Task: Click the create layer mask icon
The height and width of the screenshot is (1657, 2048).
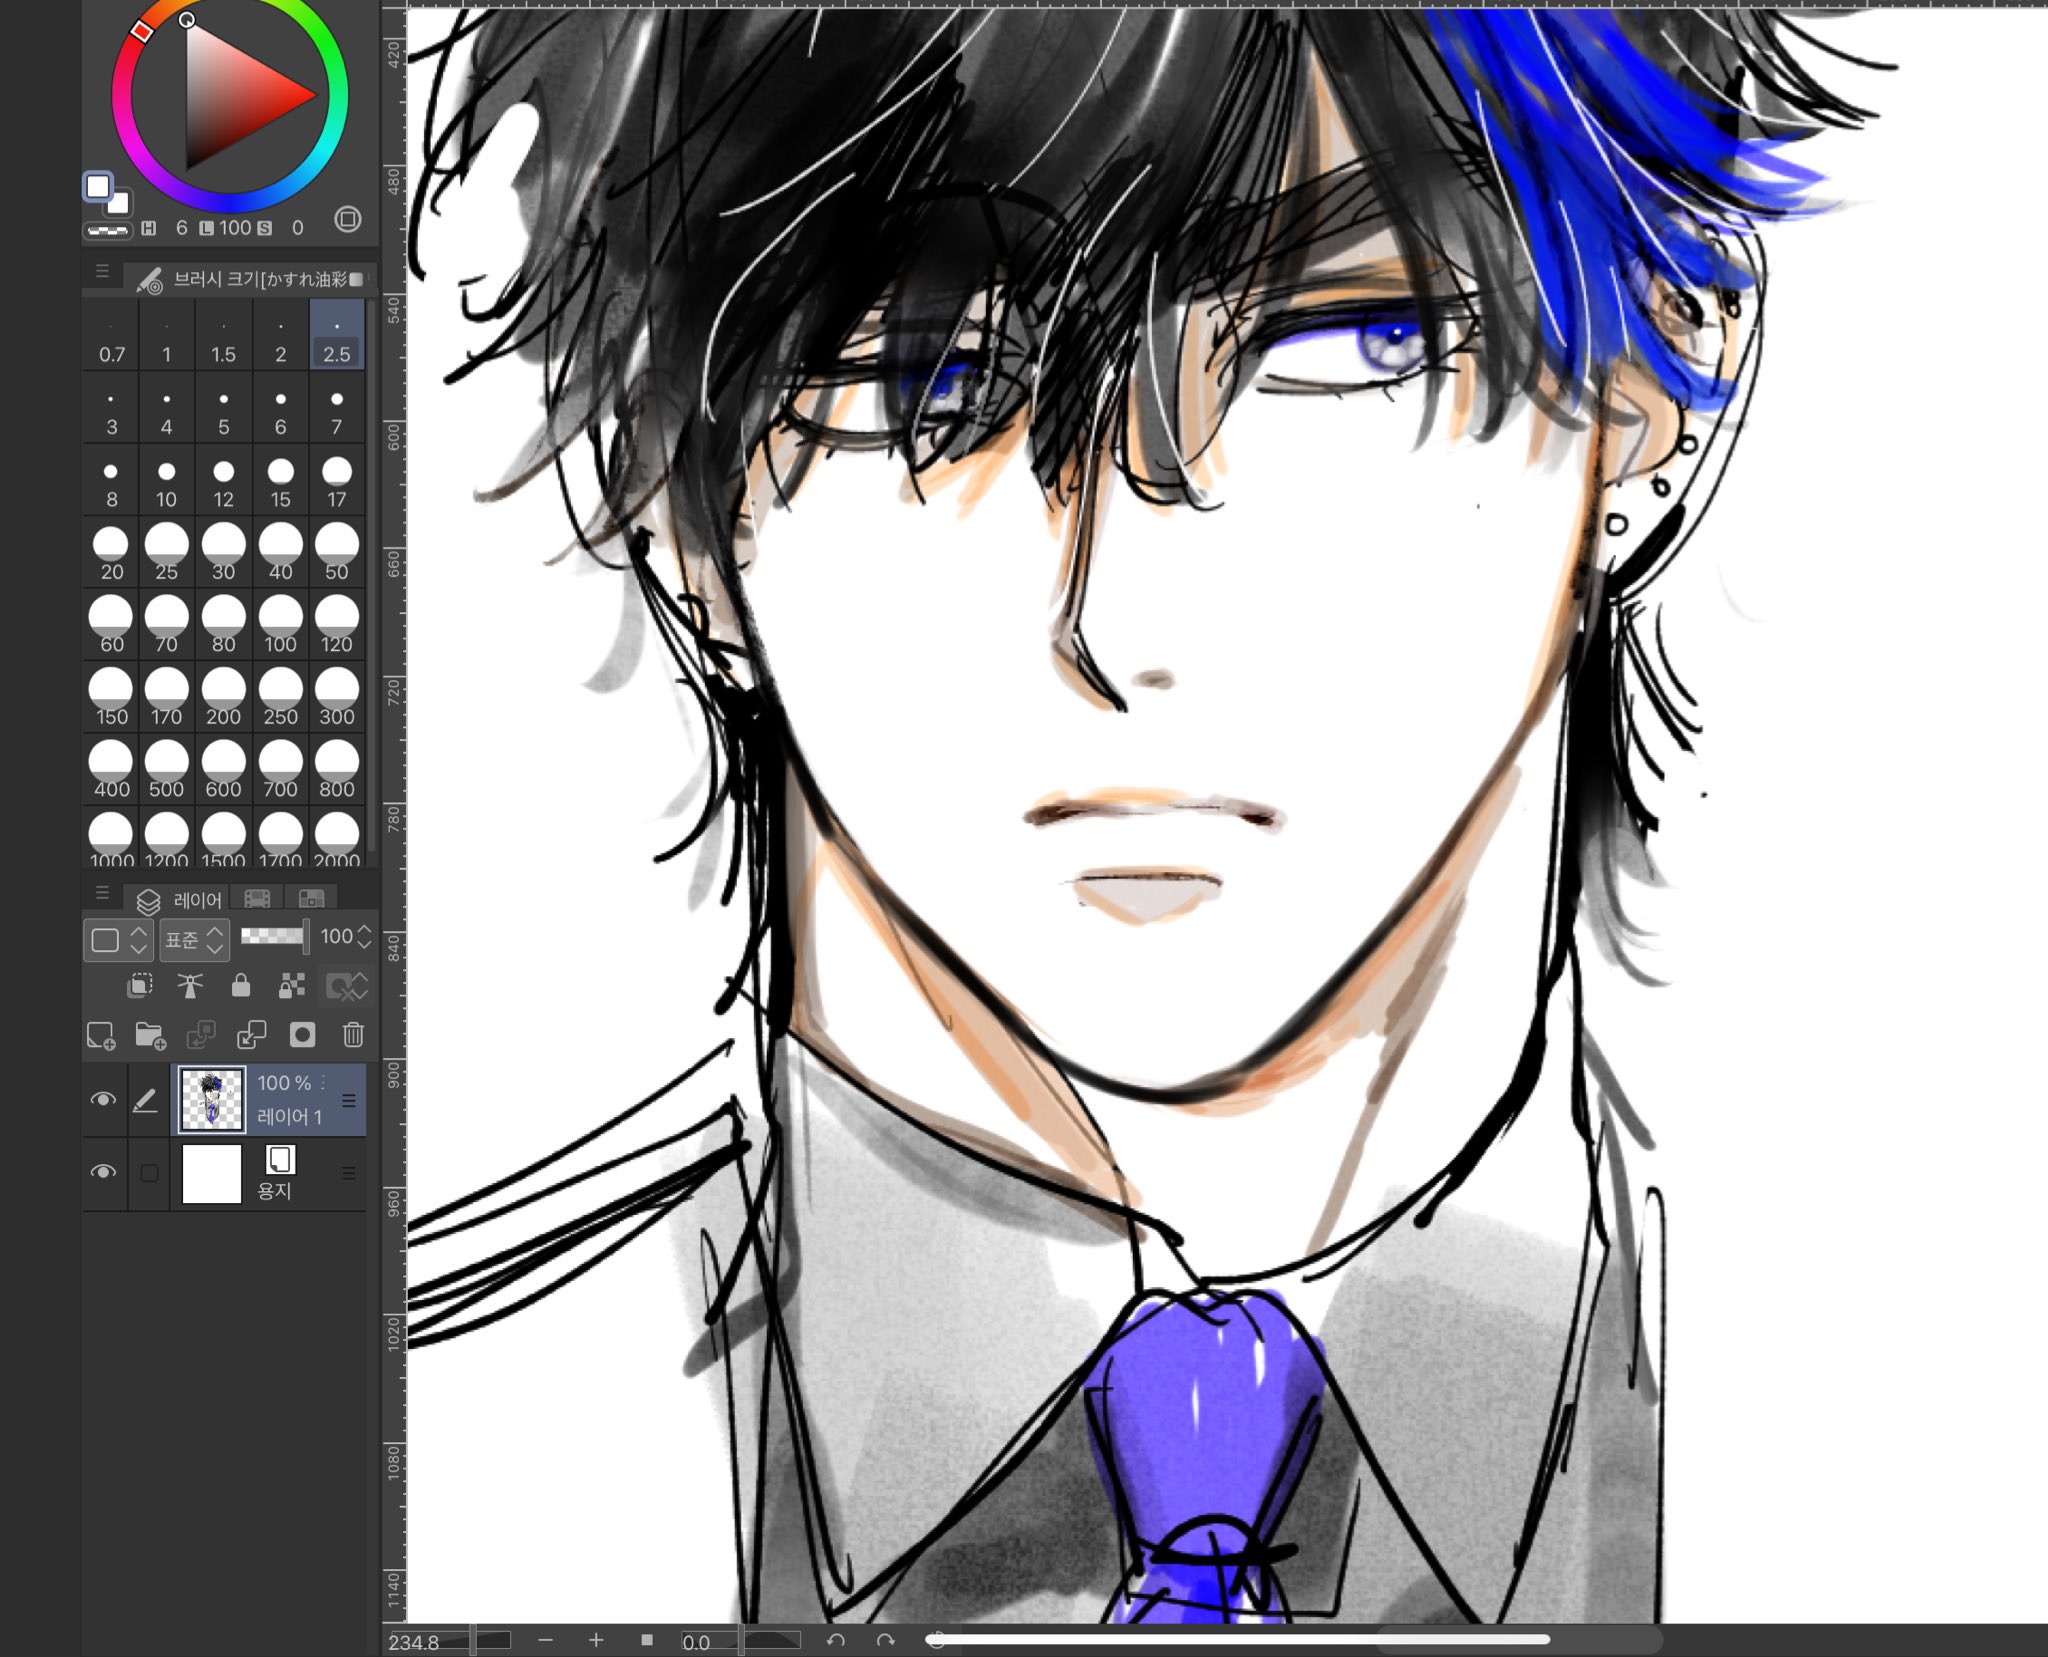Action: tap(302, 1035)
